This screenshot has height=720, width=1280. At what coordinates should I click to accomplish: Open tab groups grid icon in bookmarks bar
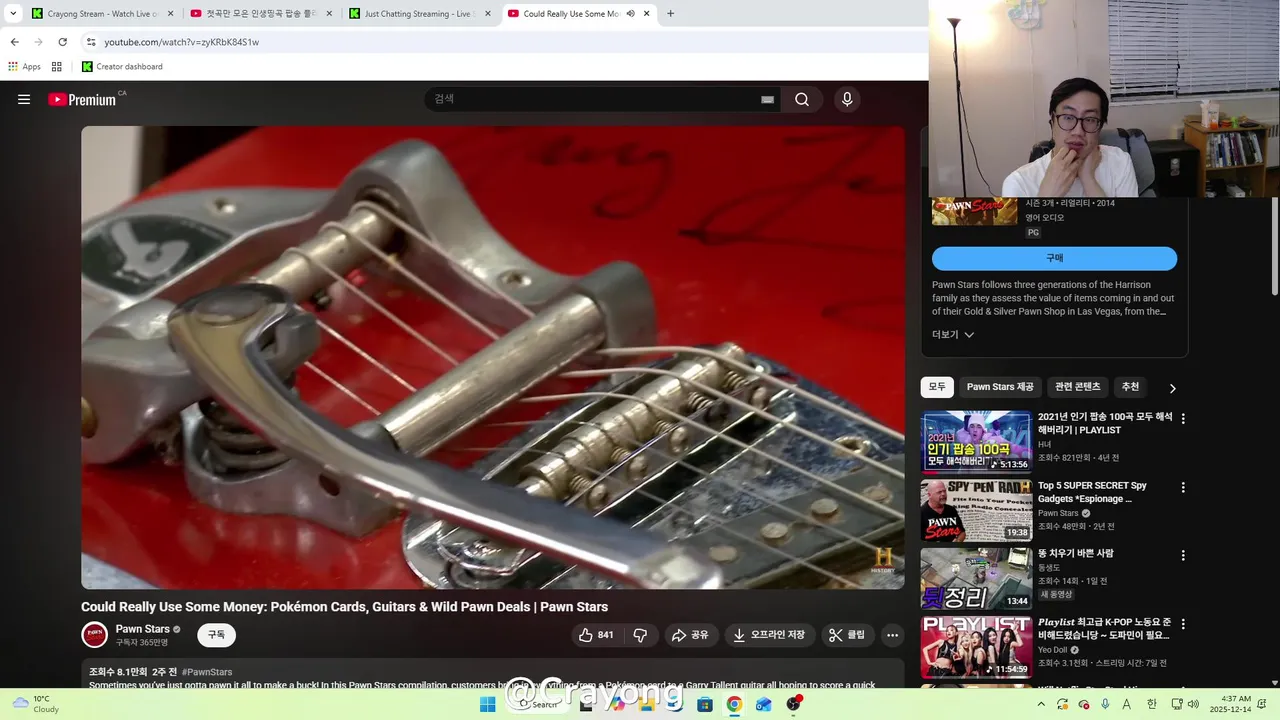coord(57,67)
